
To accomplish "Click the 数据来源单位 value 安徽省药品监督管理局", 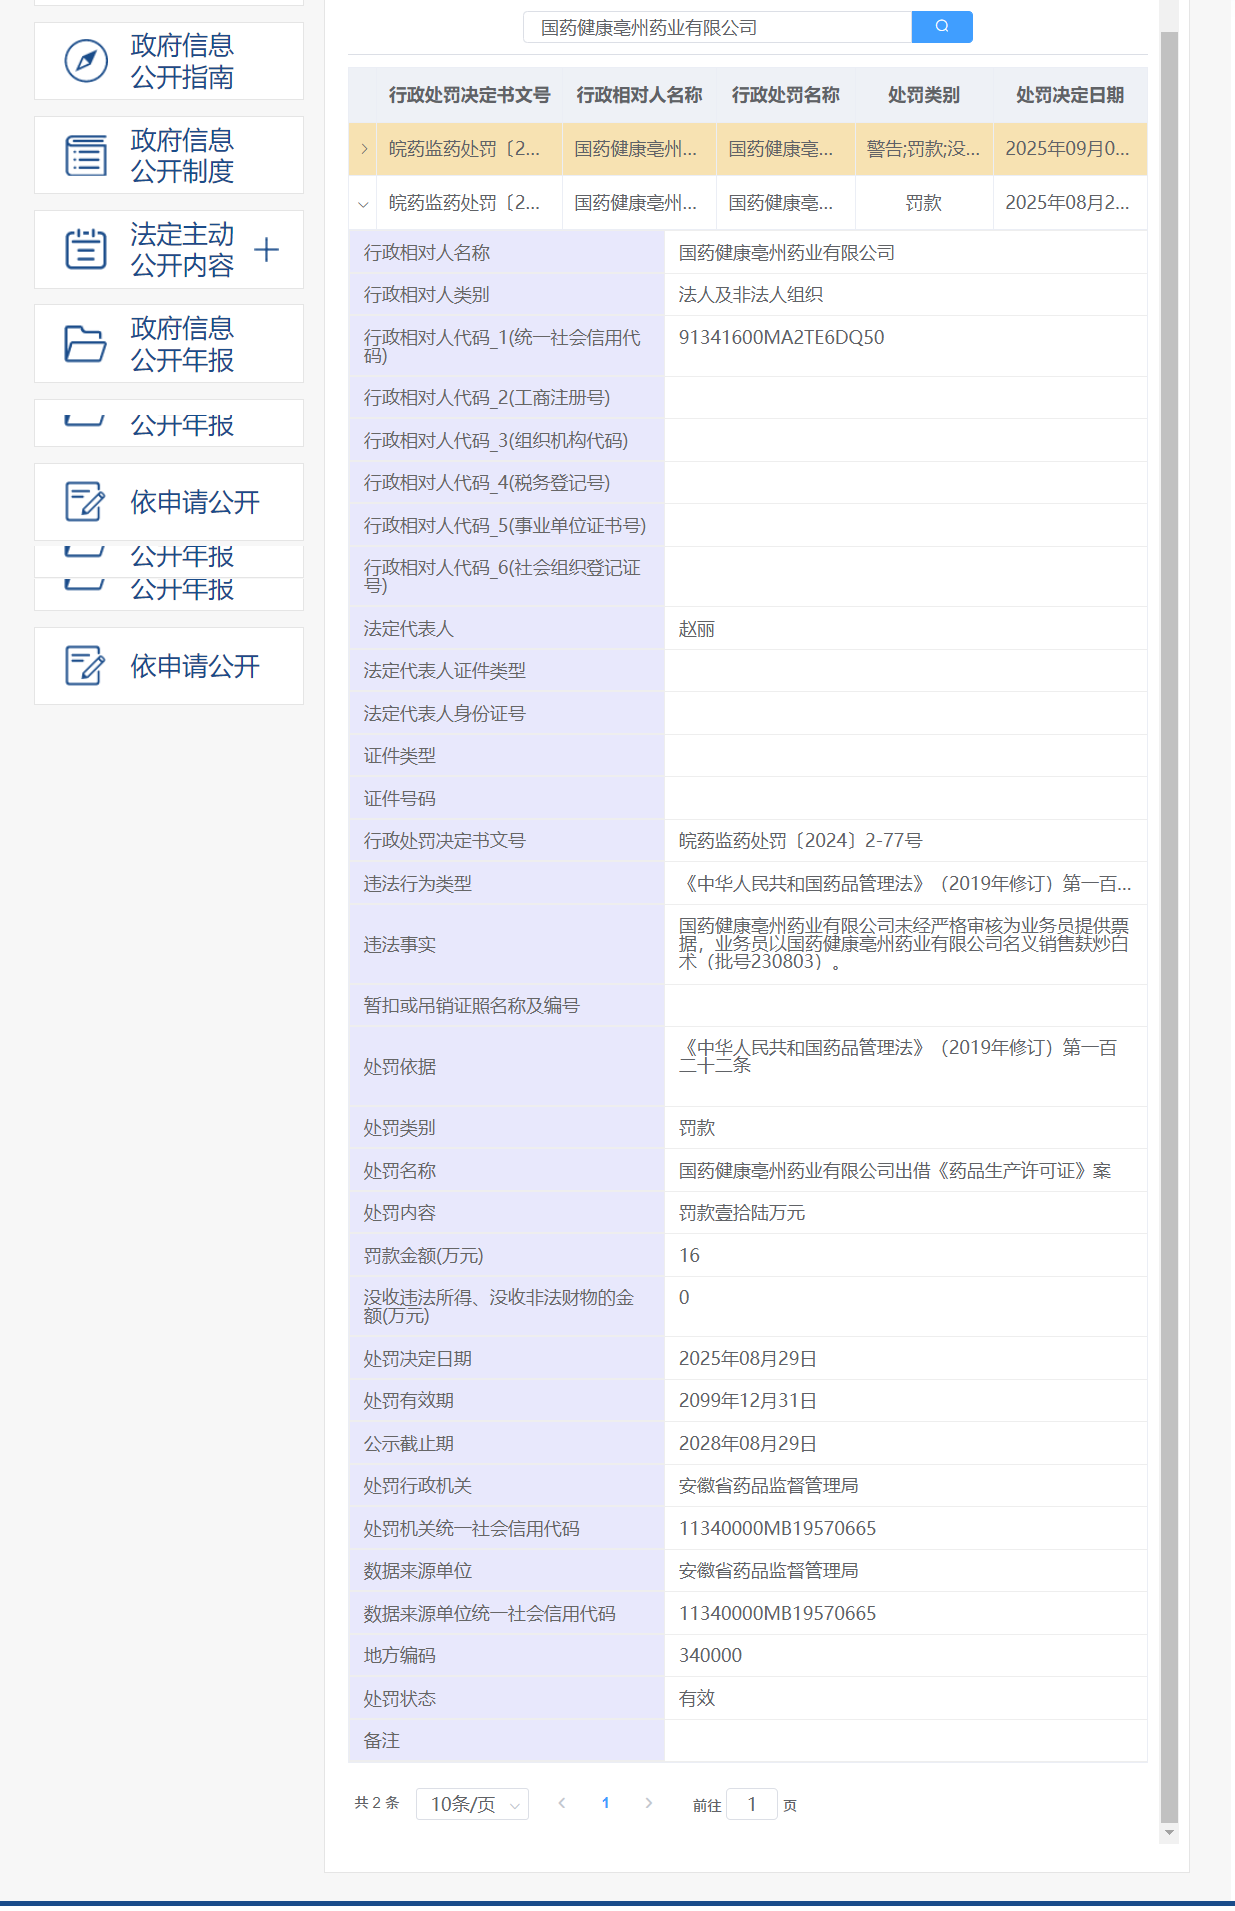I will (769, 1571).
